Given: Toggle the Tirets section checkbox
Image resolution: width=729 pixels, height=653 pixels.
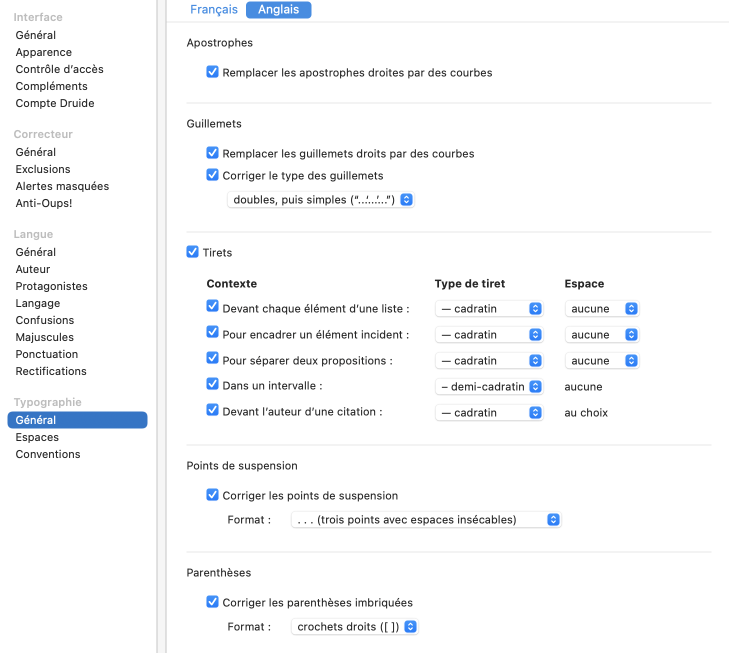Looking at the screenshot, I should 193,252.
